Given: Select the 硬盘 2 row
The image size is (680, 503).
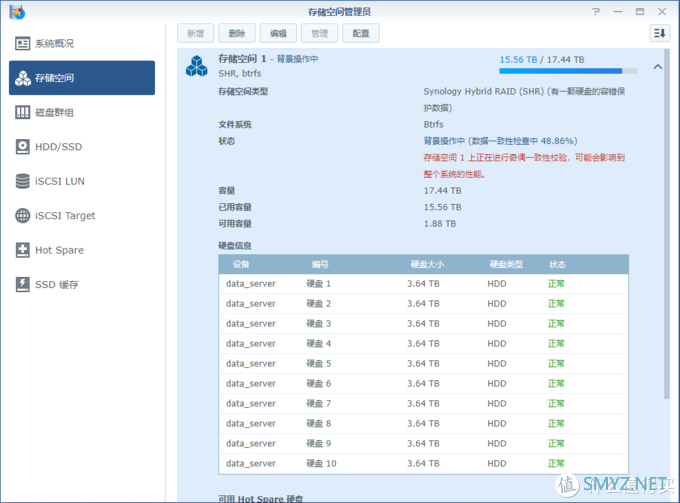Looking at the screenshot, I should [423, 304].
